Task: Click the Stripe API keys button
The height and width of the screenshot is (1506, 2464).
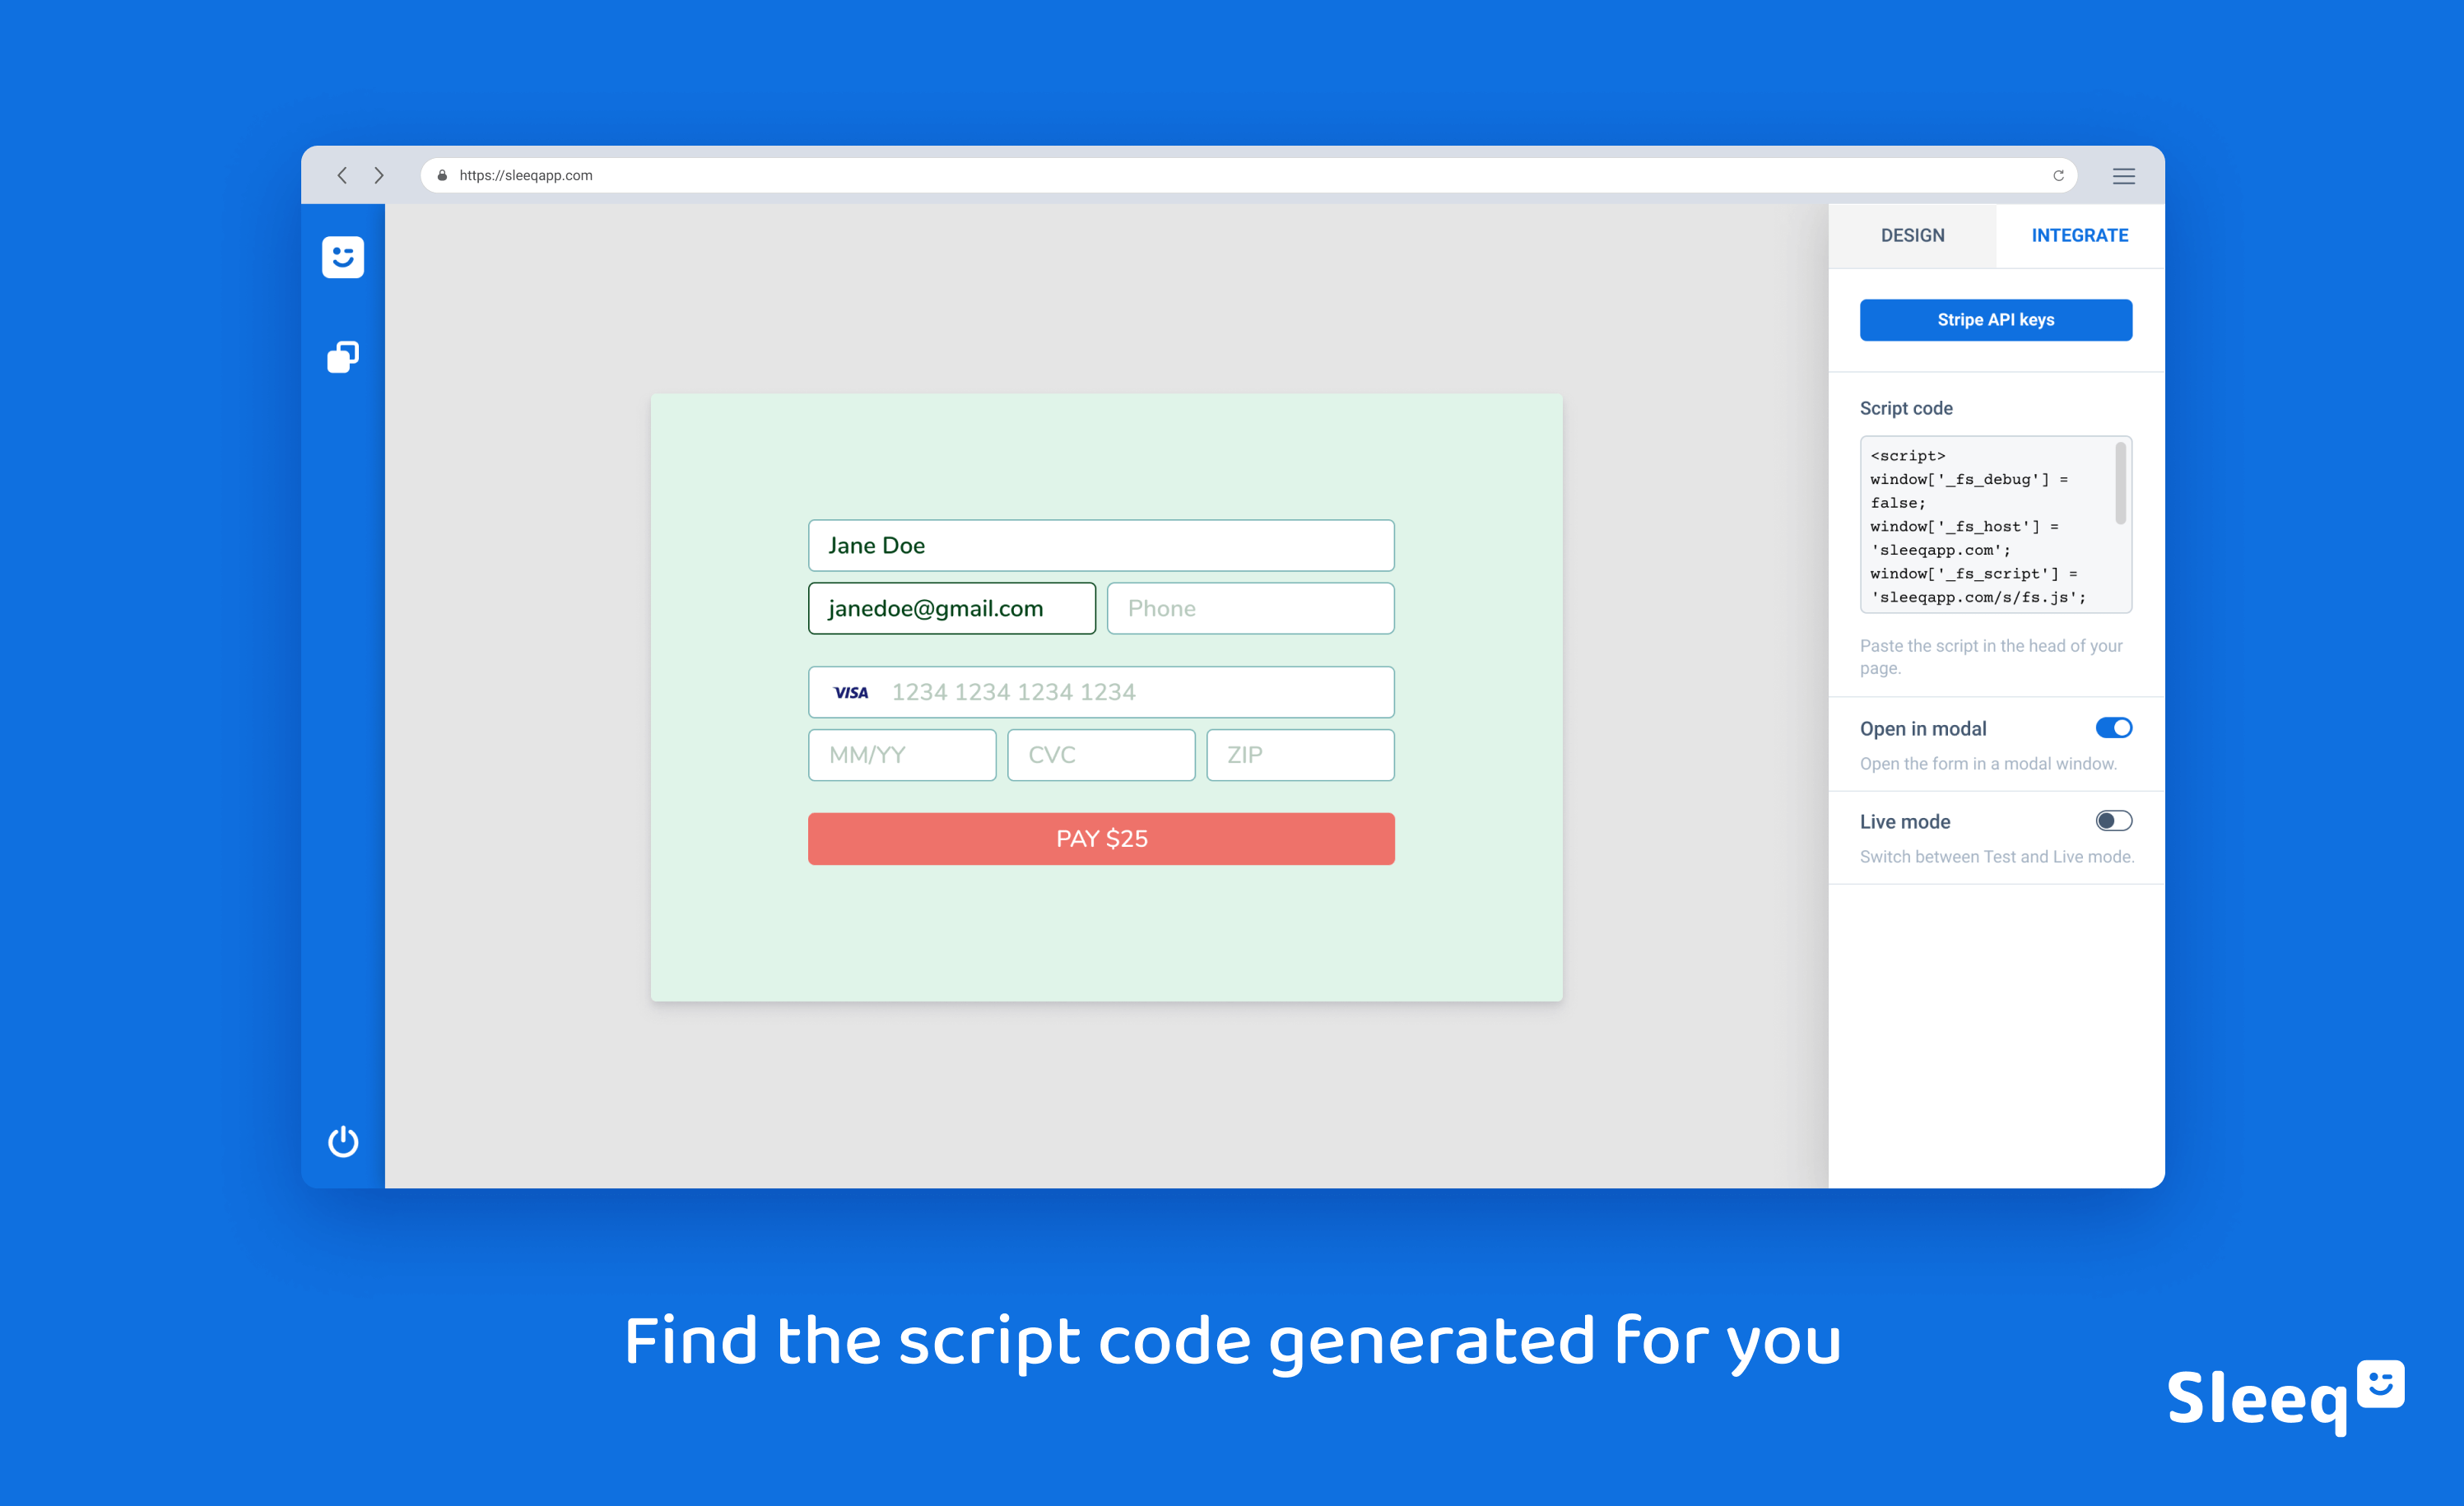Action: [1995, 320]
